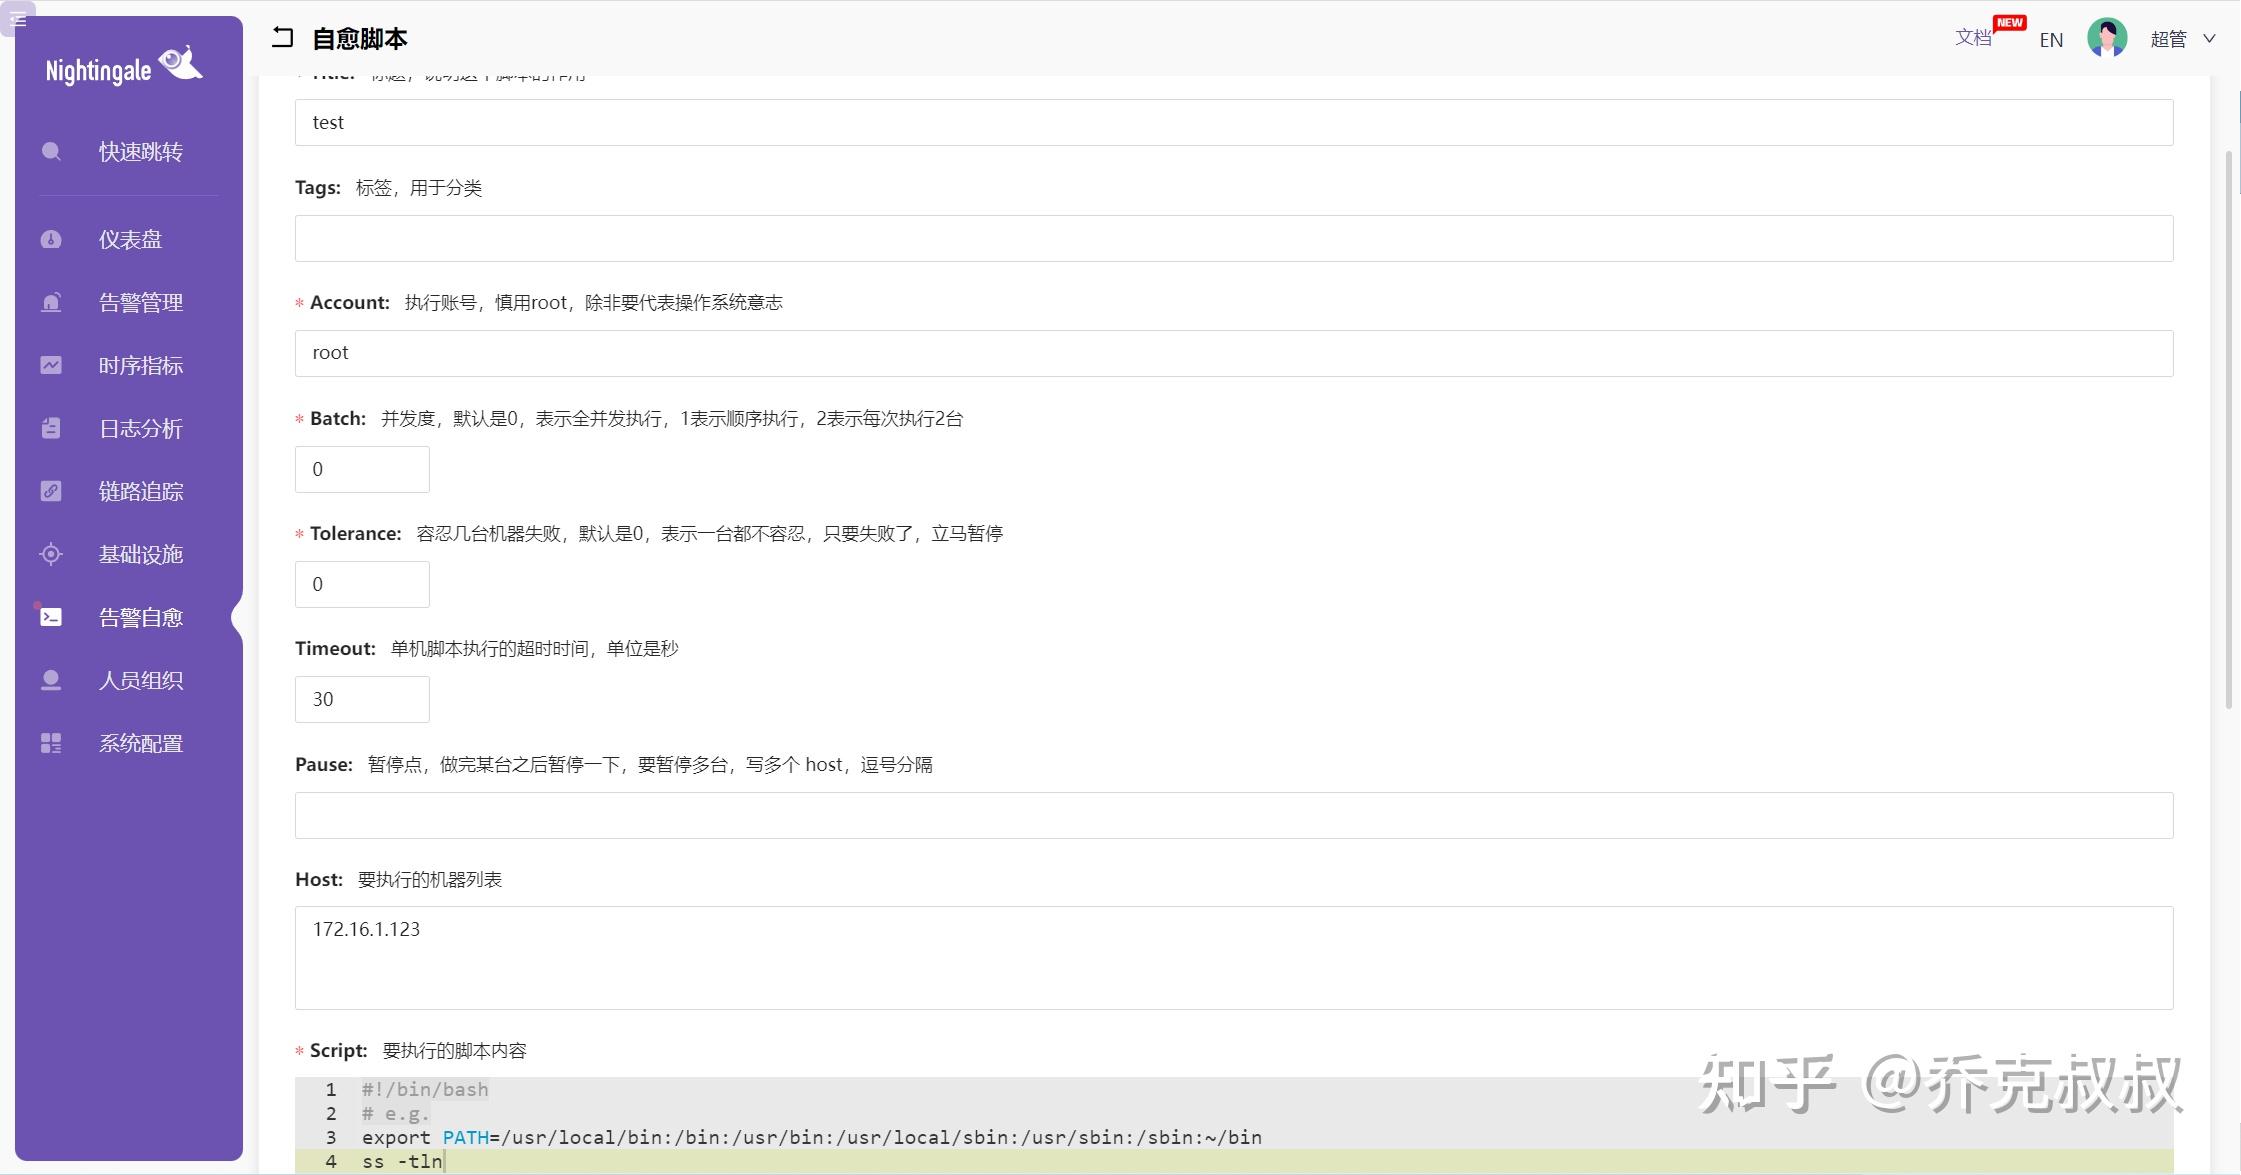Image resolution: width=2241 pixels, height=1175 pixels.
Task: Click into the Timeout field showing 30
Action: tap(362, 700)
